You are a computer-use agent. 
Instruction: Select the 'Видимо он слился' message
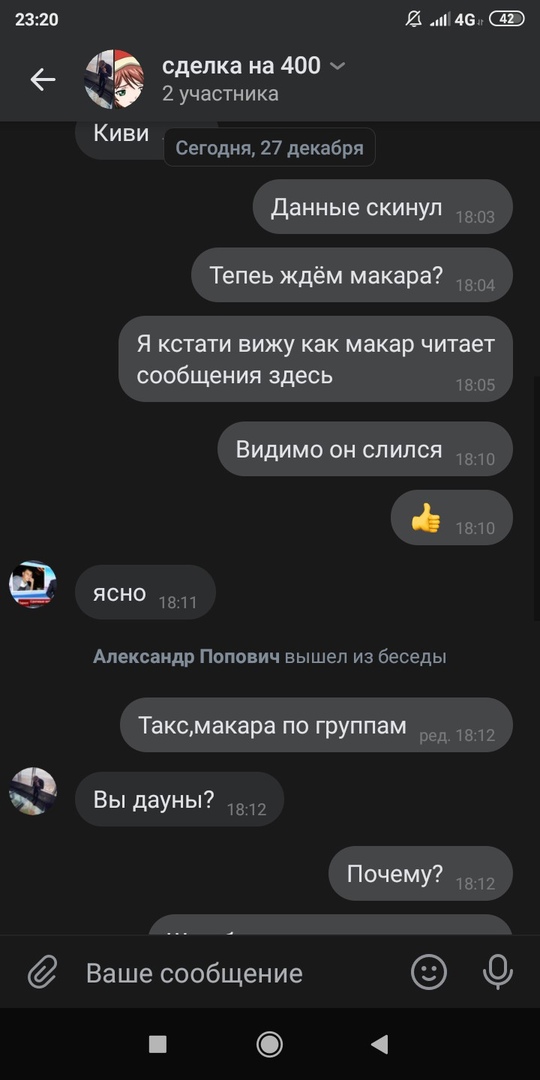tap(365, 449)
